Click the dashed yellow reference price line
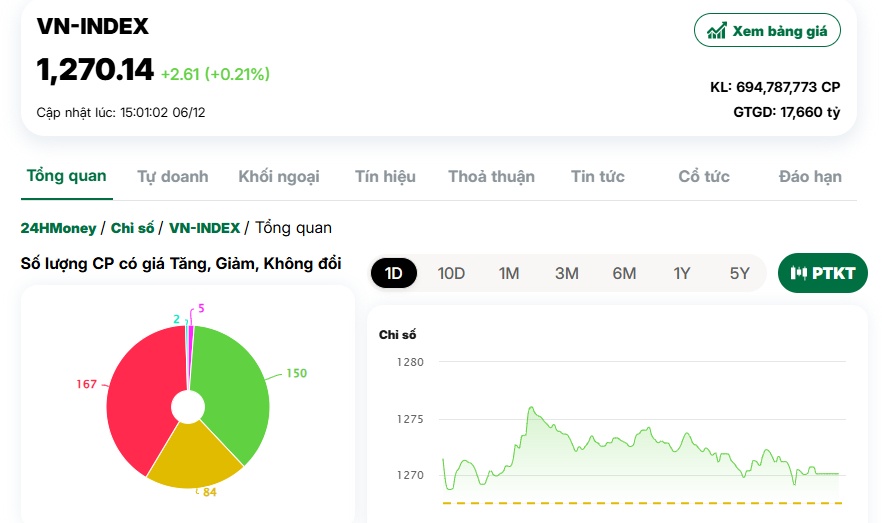Screen dimensions: 882x523 click(642, 503)
